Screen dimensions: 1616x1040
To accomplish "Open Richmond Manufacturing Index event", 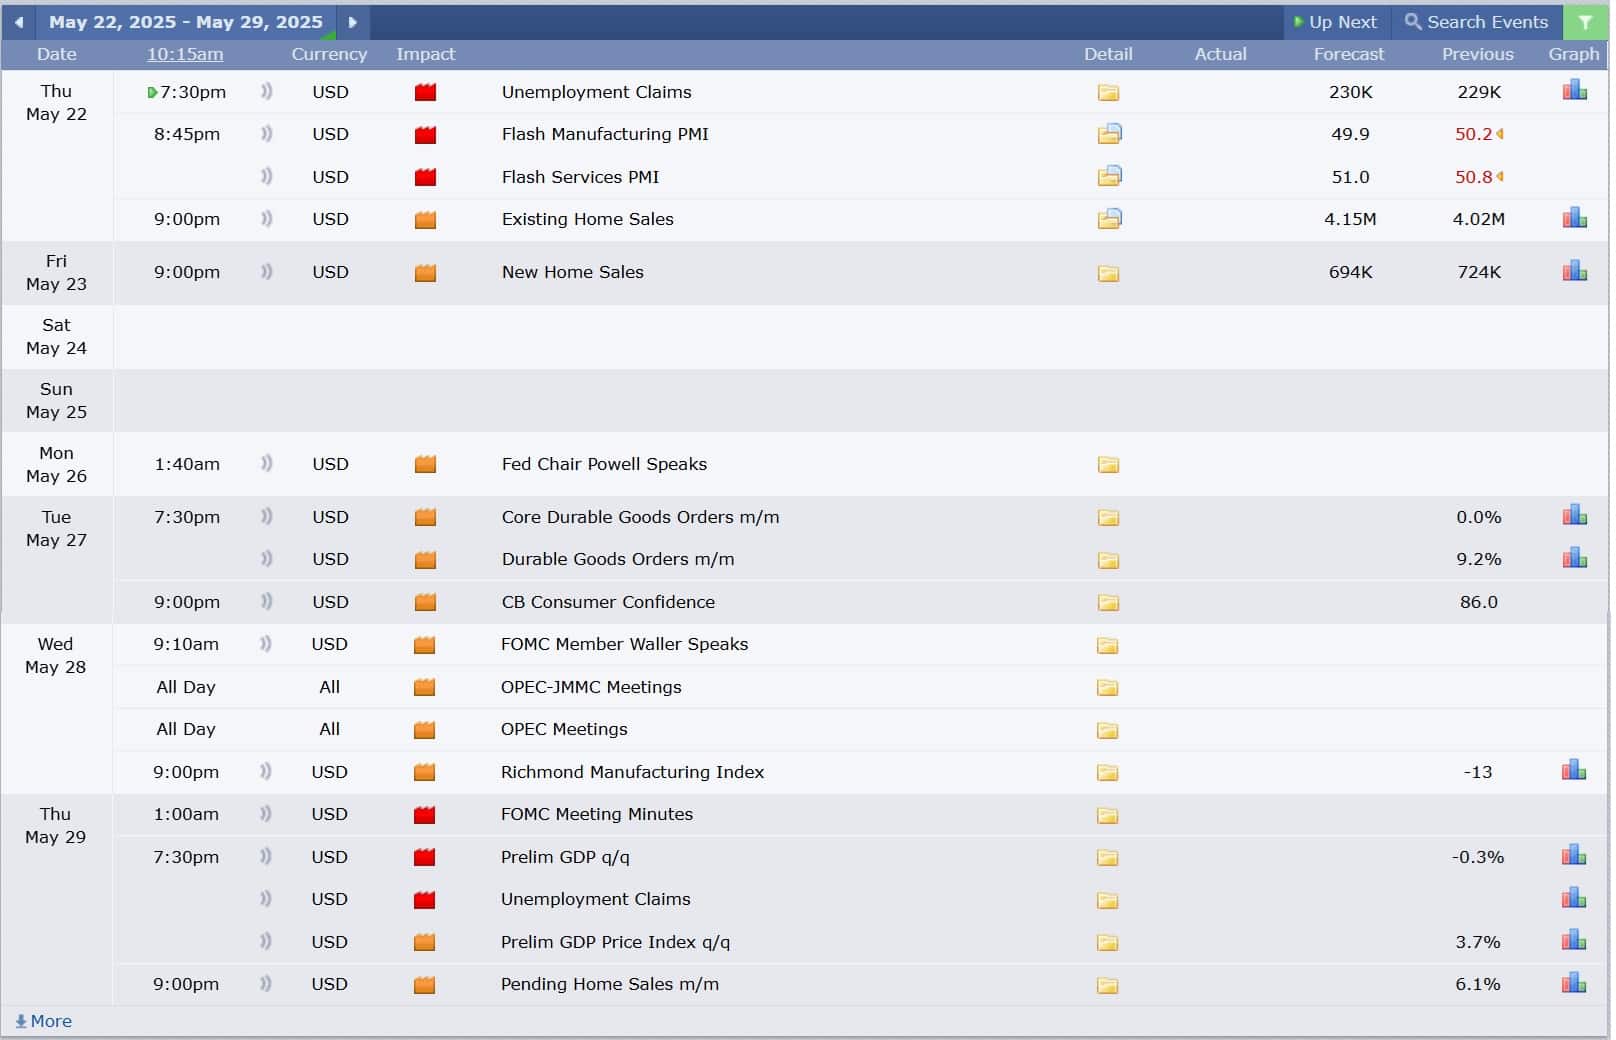I will pos(632,772).
